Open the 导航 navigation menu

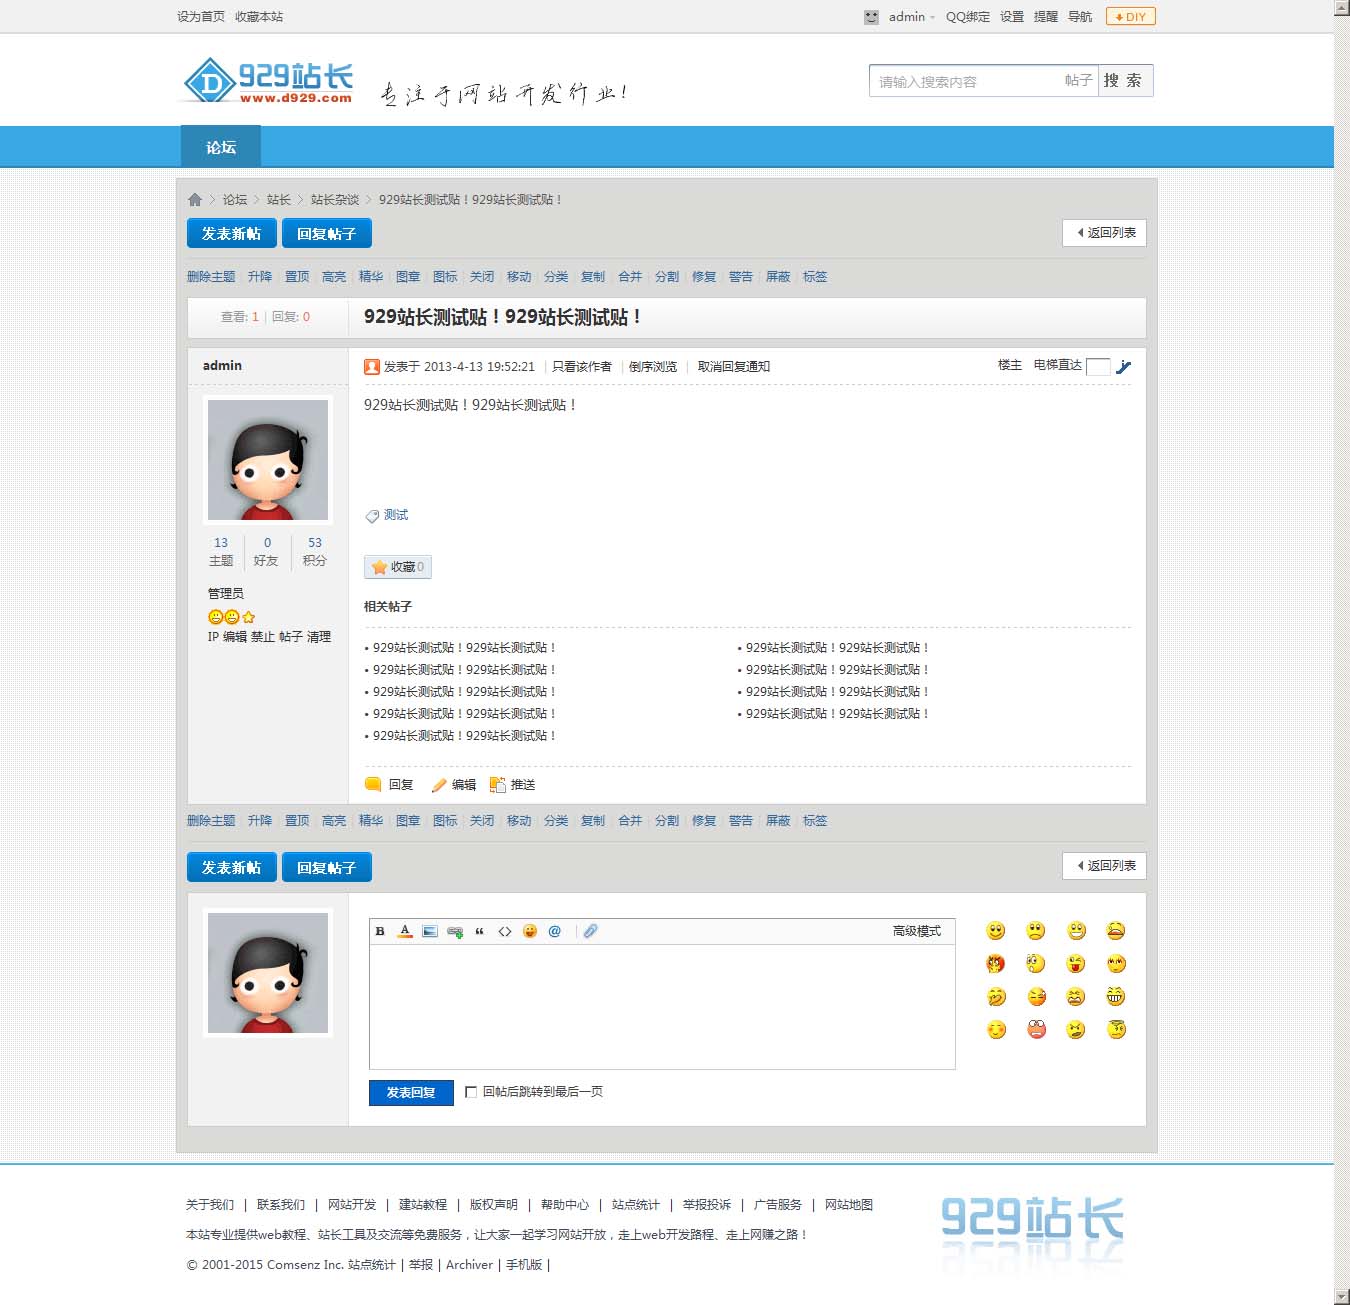tap(1080, 17)
